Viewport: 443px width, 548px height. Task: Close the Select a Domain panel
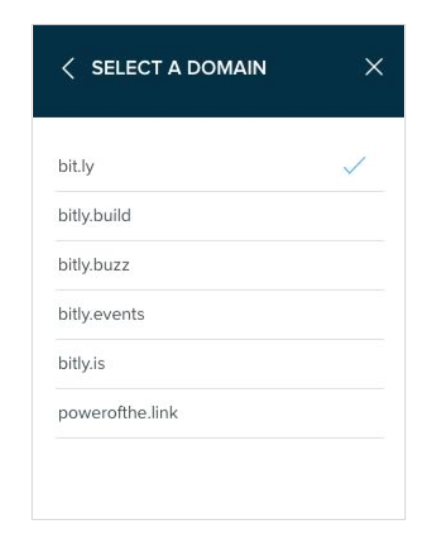(374, 67)
